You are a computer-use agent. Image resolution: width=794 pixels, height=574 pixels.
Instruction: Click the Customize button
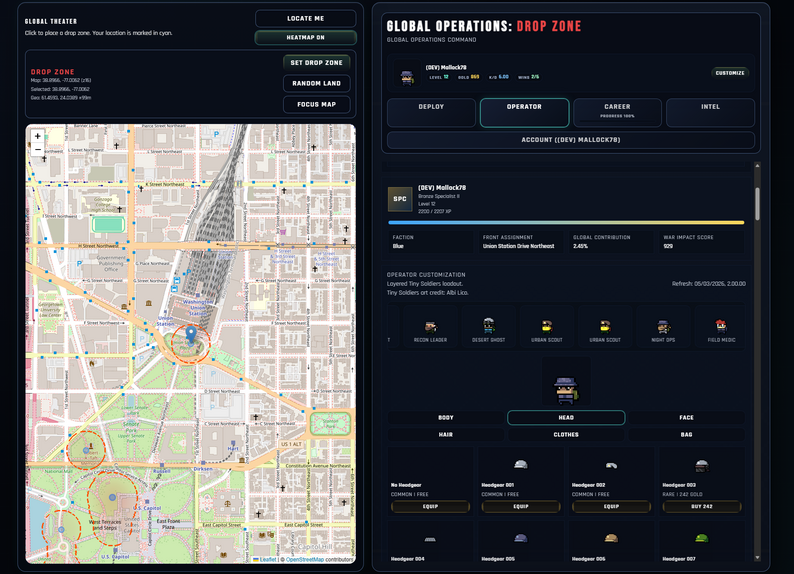tap(730, 73)
